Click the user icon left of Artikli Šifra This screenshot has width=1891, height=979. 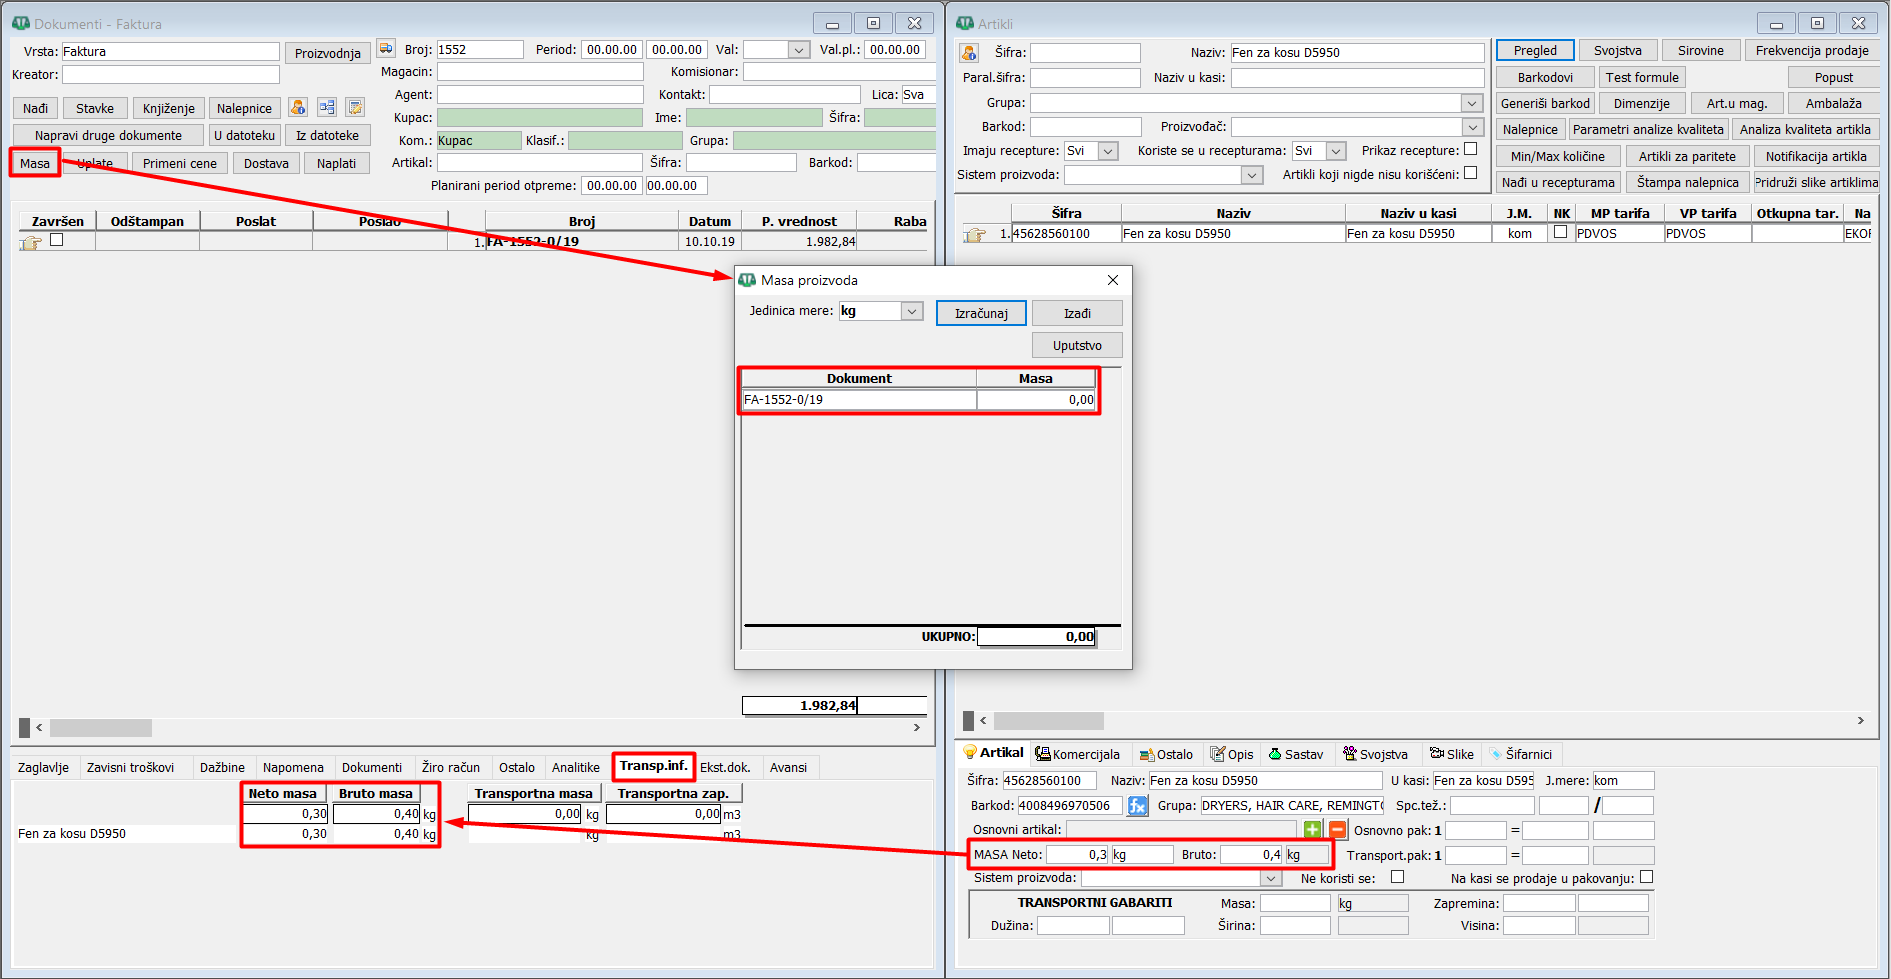coord(969,52)
